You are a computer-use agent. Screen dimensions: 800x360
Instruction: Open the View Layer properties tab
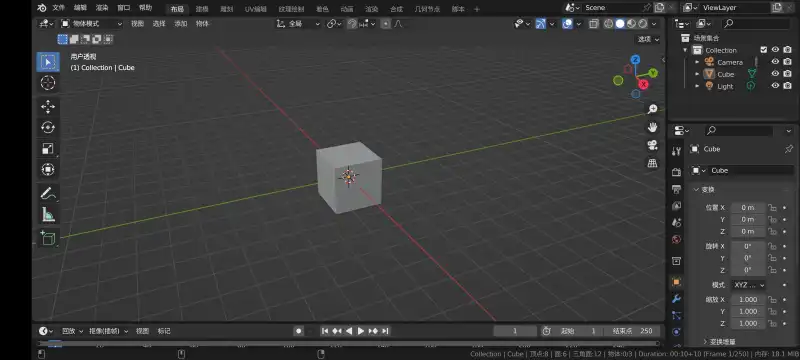[x=677, y=206]
